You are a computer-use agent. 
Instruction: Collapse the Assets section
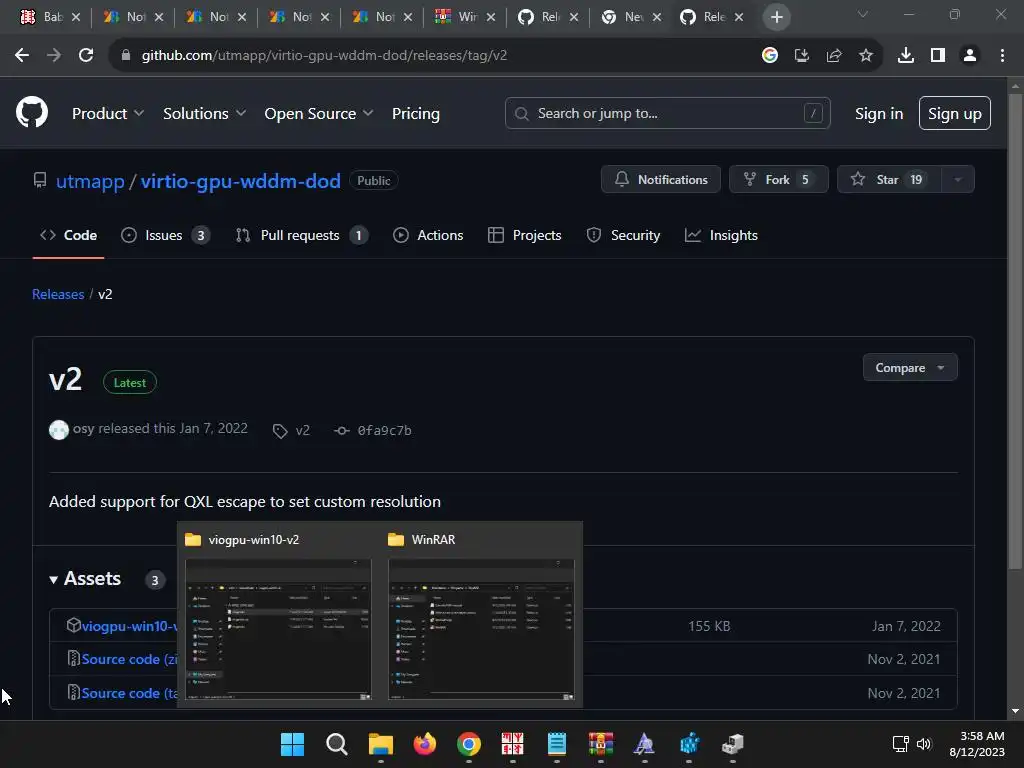85,579
